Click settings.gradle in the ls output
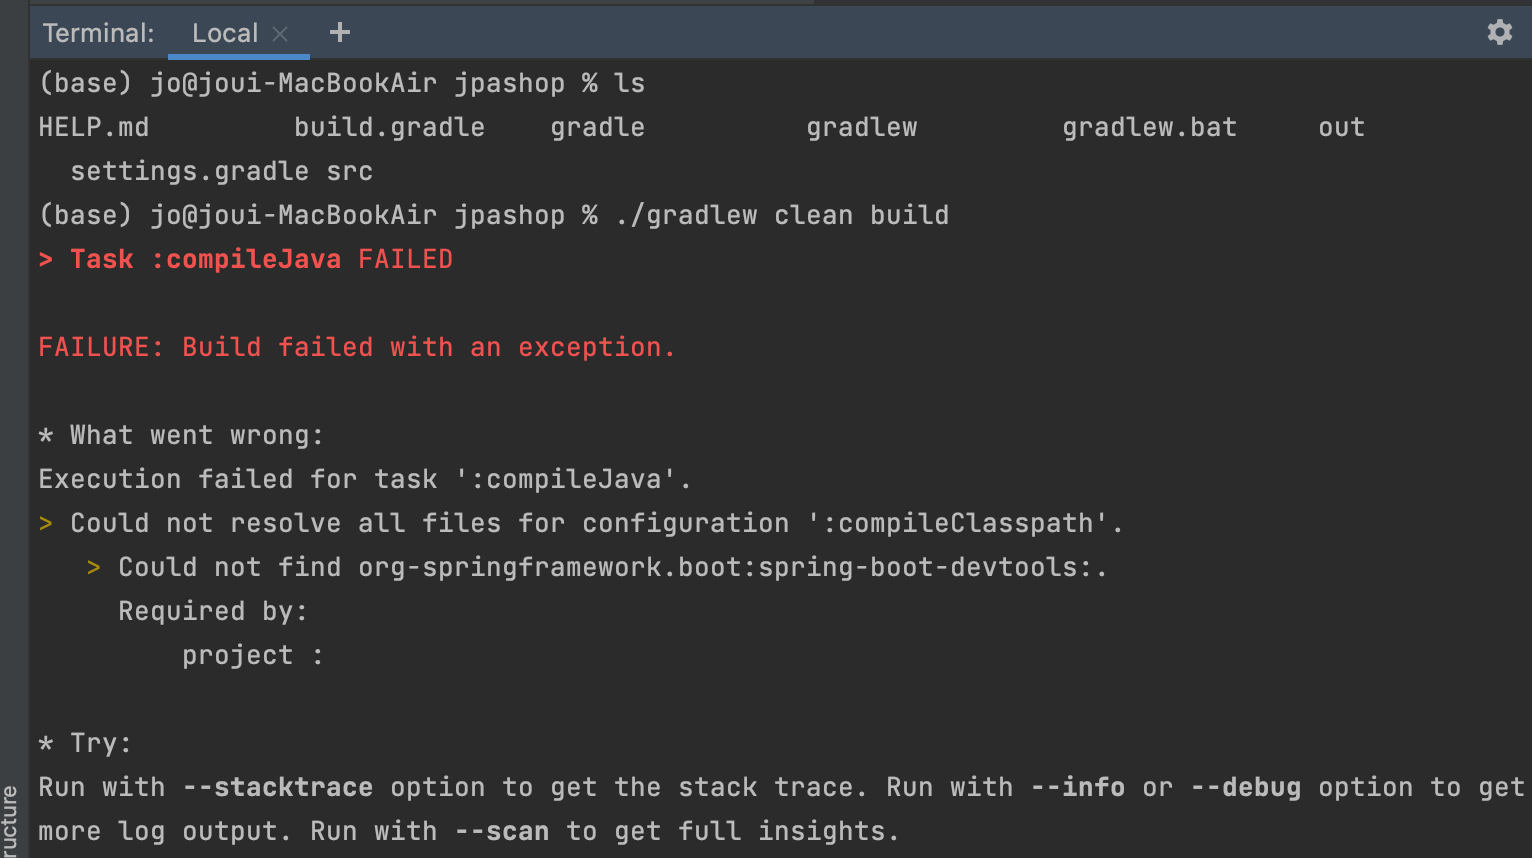 pos(189,172)
